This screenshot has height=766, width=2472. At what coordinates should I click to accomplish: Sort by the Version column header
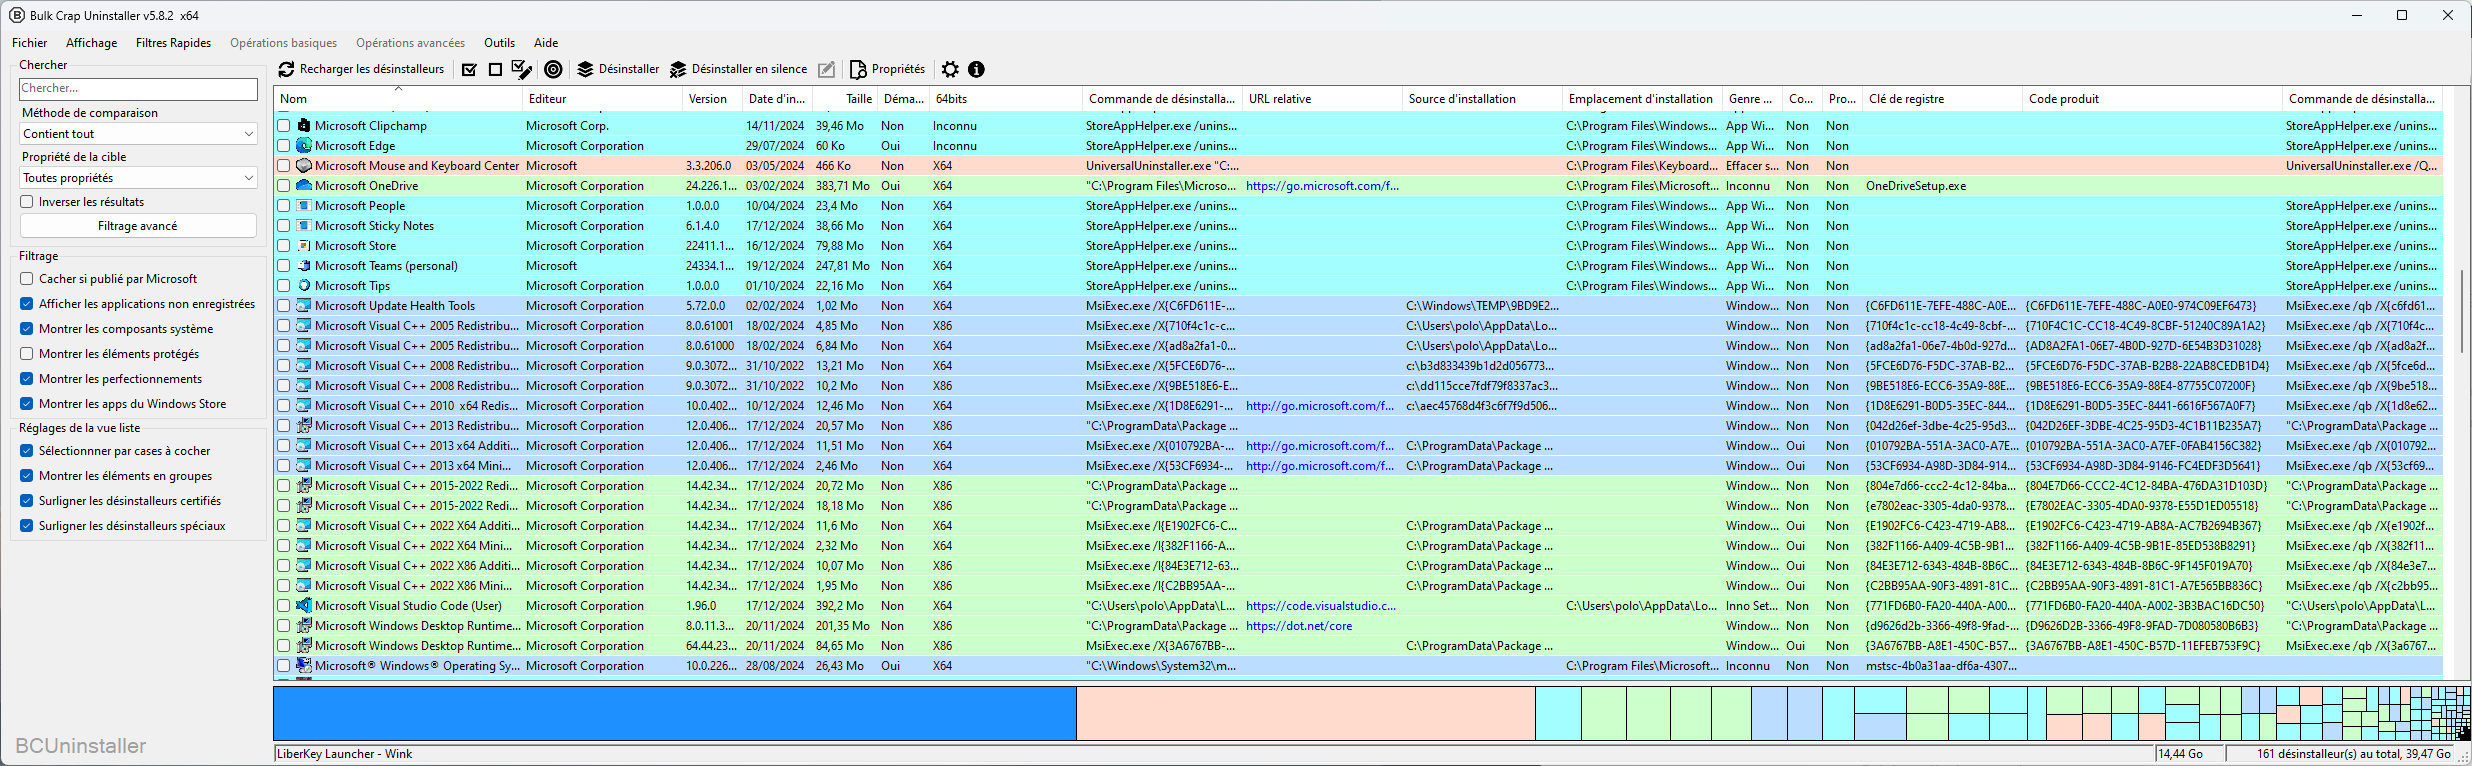[712, 99]
